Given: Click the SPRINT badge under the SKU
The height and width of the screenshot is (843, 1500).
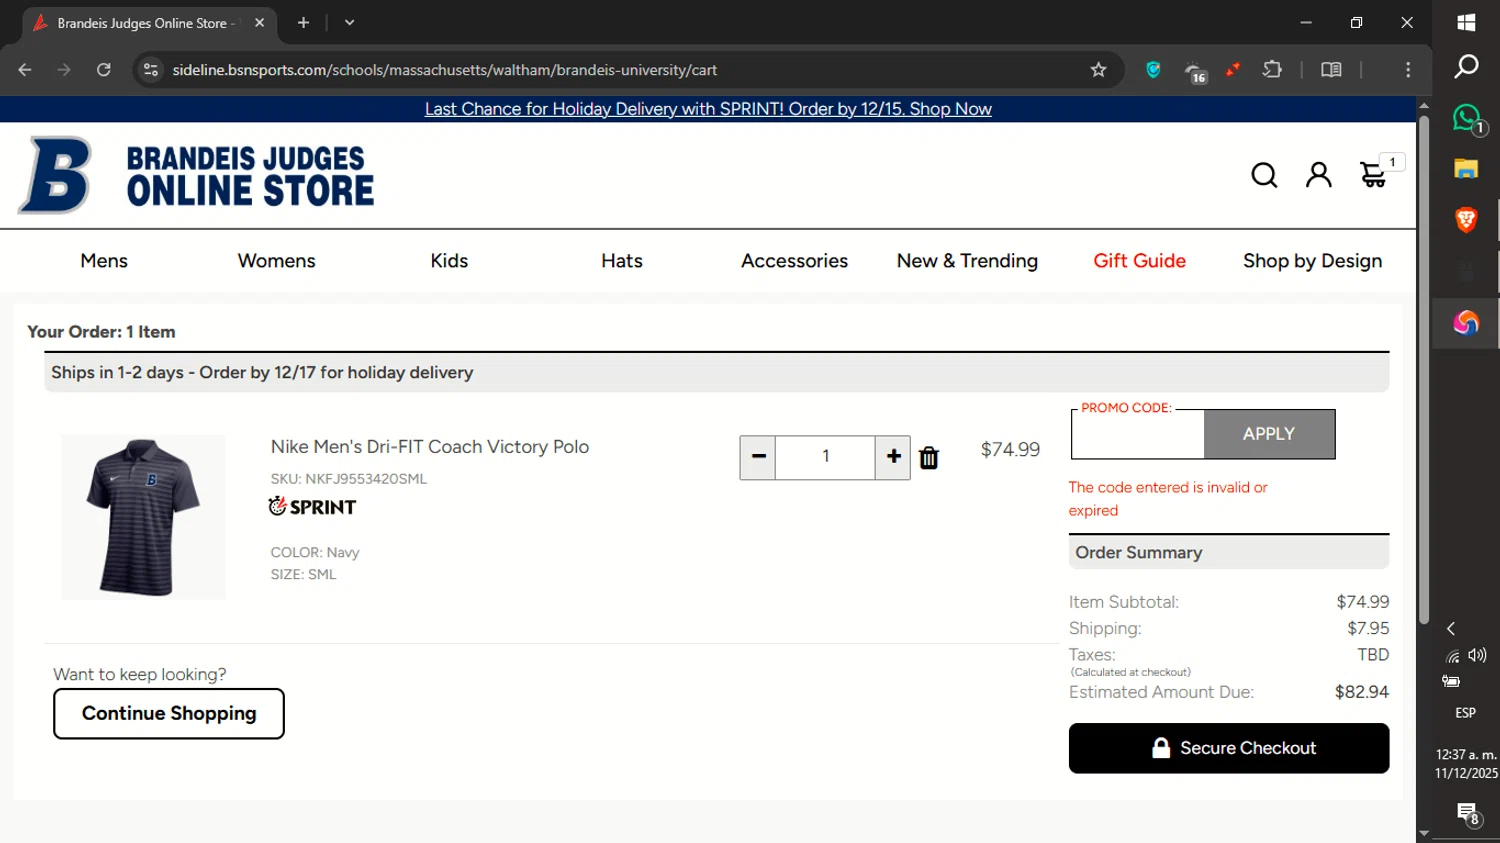Looking at the screenshot, I should (312, 507).
